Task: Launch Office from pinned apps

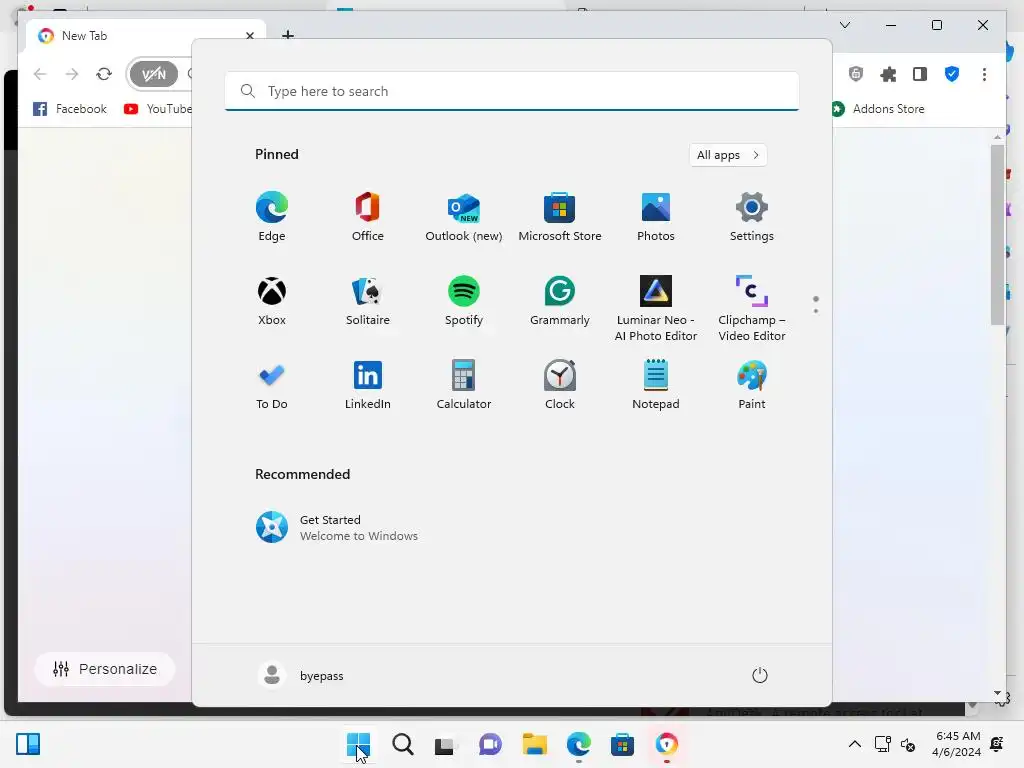Action: click(x=368, y=217)
